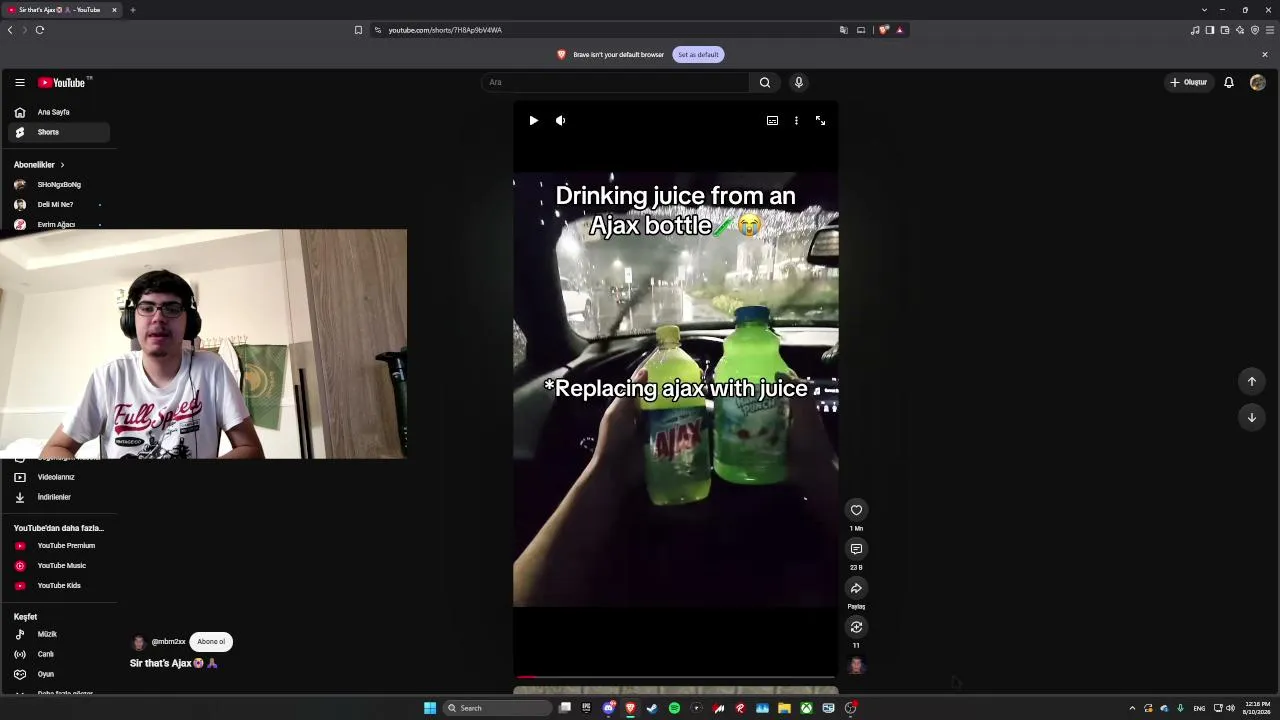
Task: Toggle the browser sidebar panel
Action: click(x=1210, y=30)
